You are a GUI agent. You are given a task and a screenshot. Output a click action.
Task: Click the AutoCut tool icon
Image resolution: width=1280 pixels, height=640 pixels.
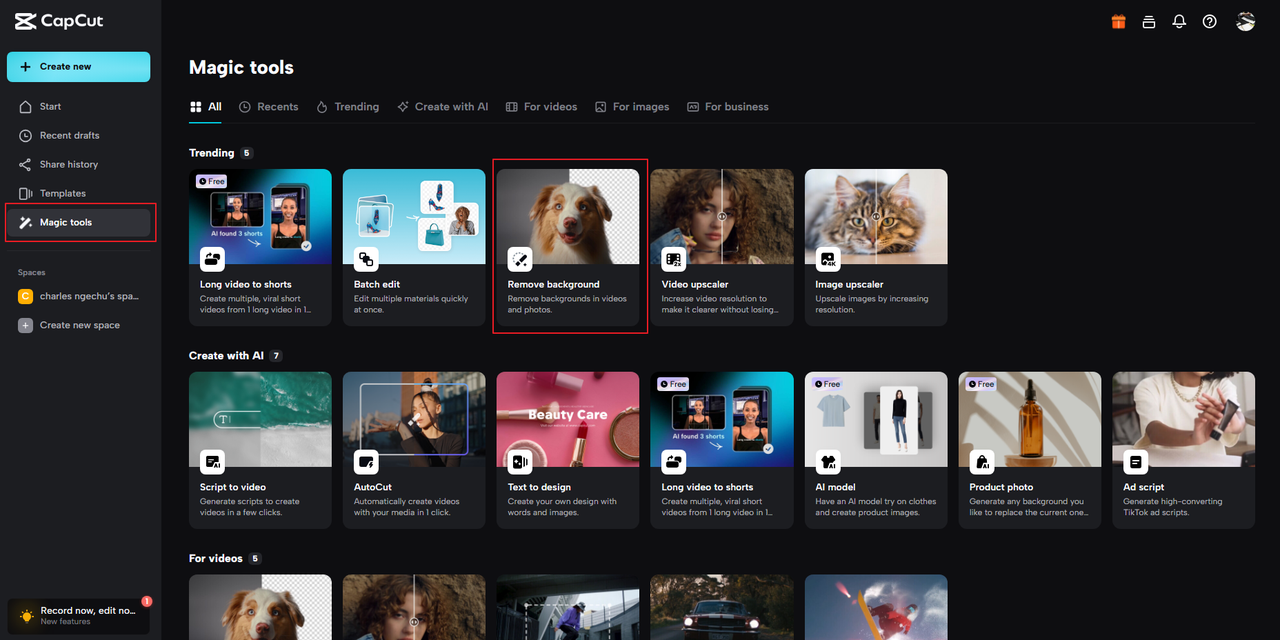[366, 462]
